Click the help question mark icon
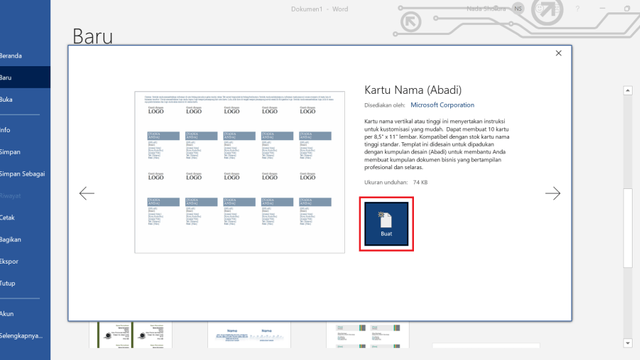Viewport: 640px width, 360px height. click(x=577, y=9)
